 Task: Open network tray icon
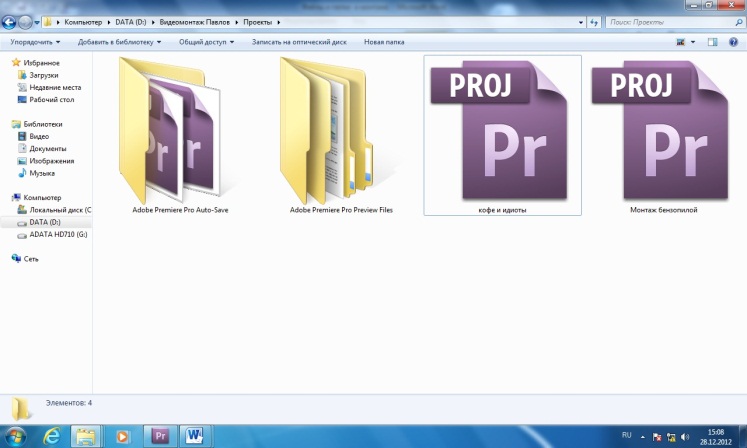coord(671,437)
